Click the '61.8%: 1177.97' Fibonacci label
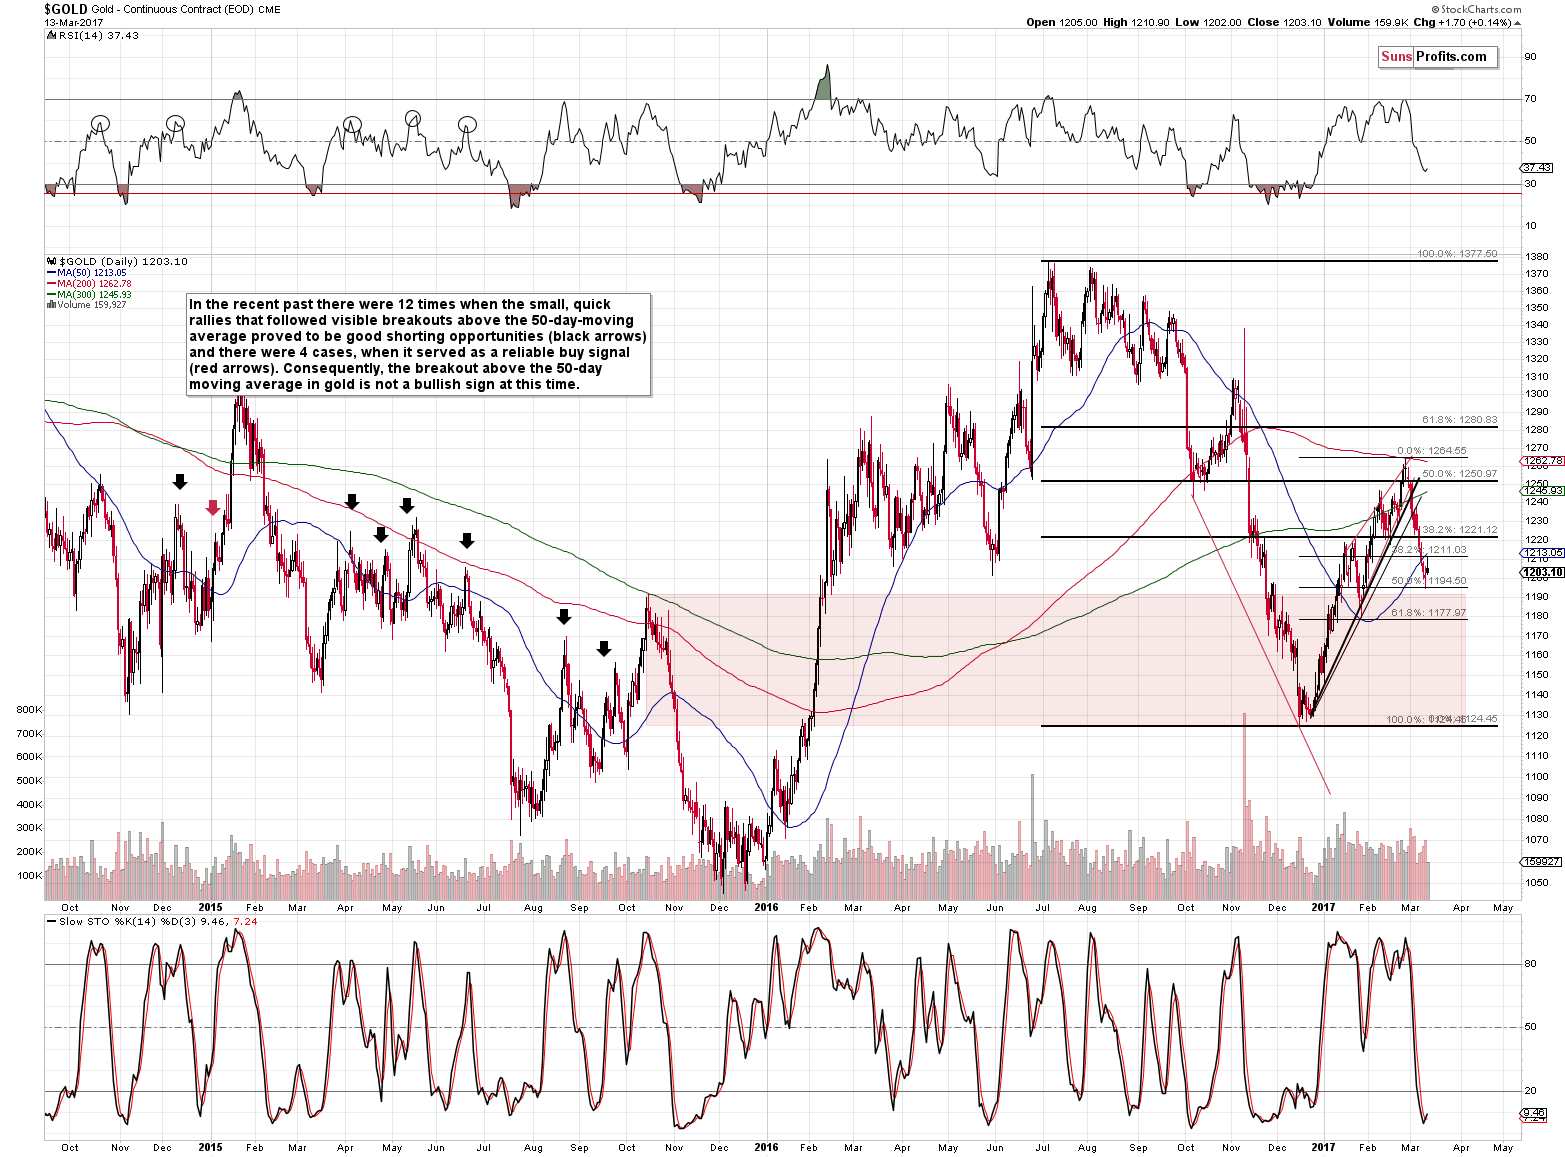Image resolution: width=1565 pixels, height=1157 pixels. (1429, 613)
